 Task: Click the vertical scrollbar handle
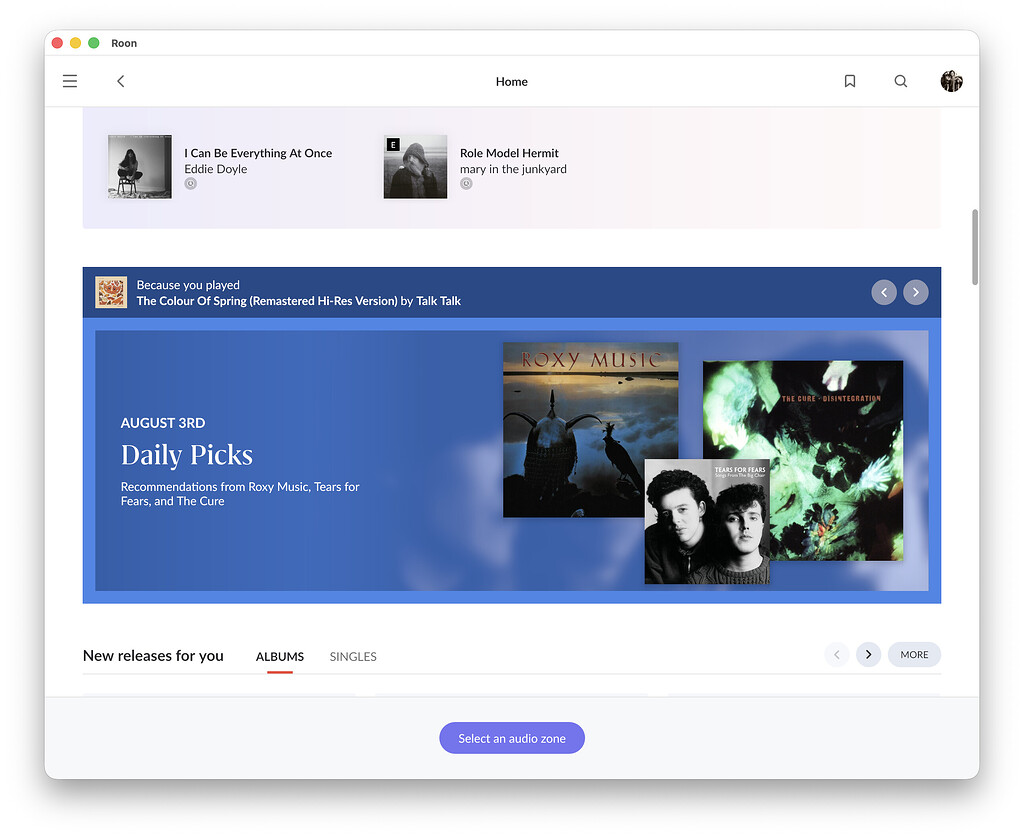(x=974, y=247)
